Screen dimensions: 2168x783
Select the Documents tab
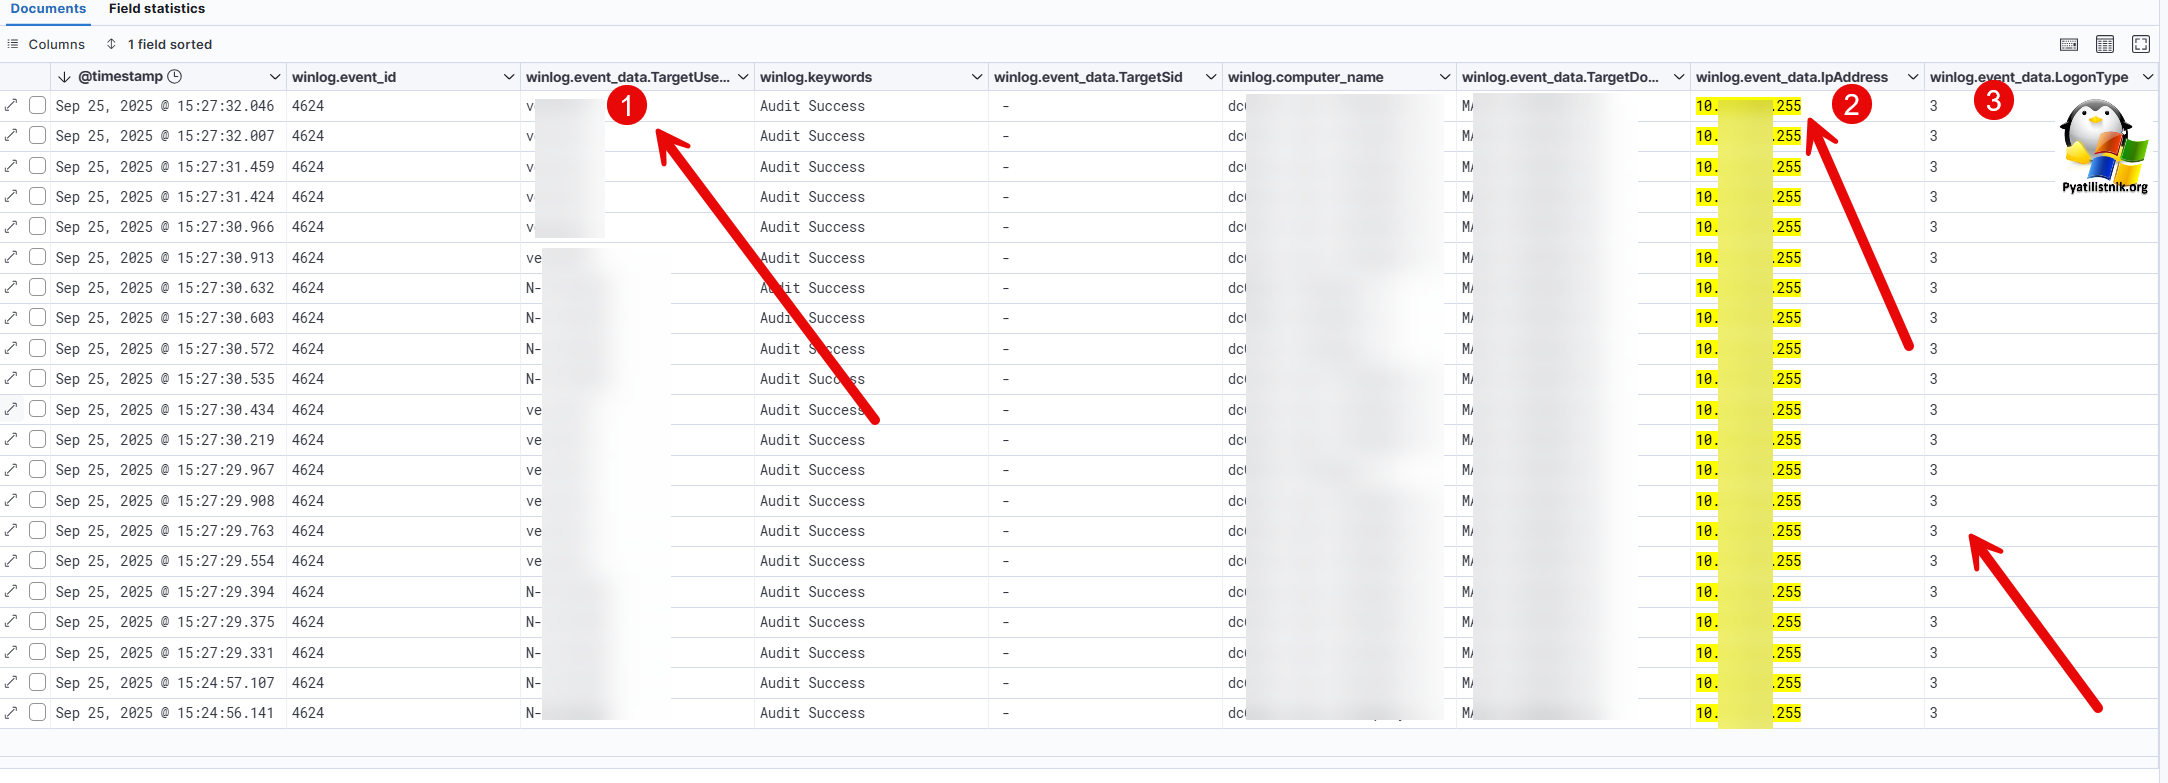coord(48,9)
